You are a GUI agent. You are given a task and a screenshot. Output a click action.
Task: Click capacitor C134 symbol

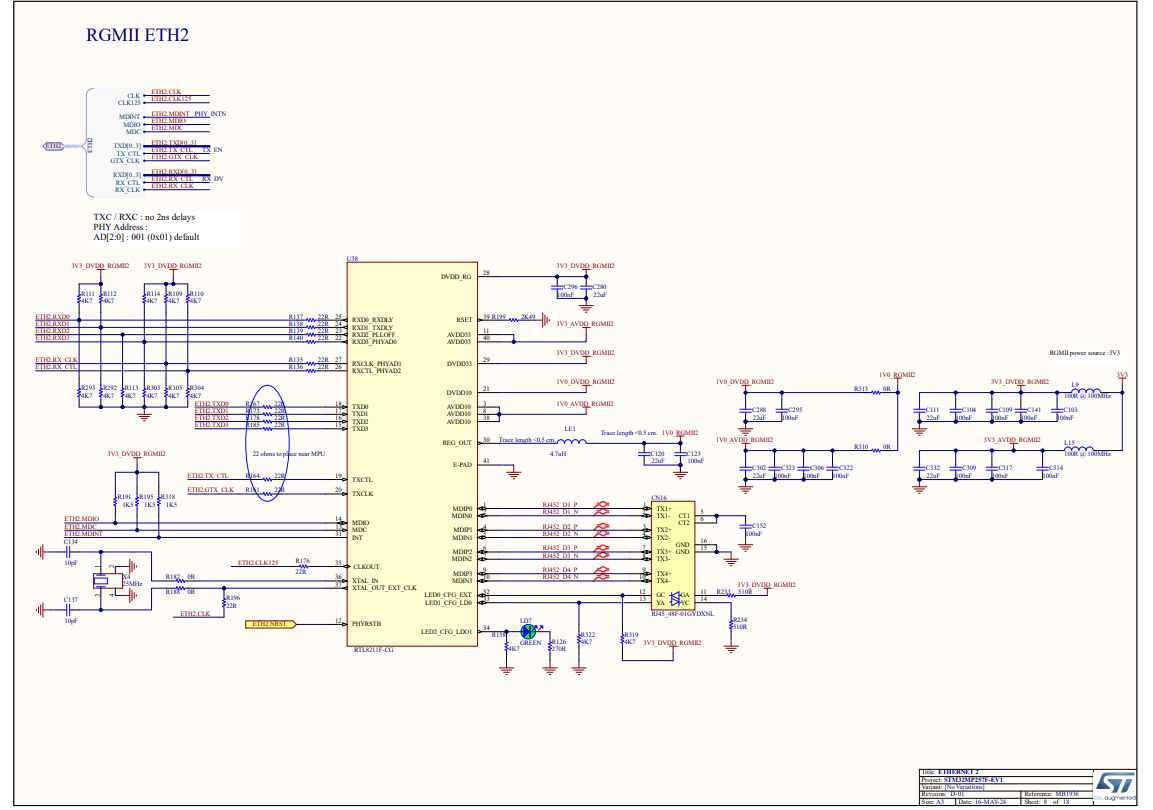pyautogui.click(x=69, y=551)
